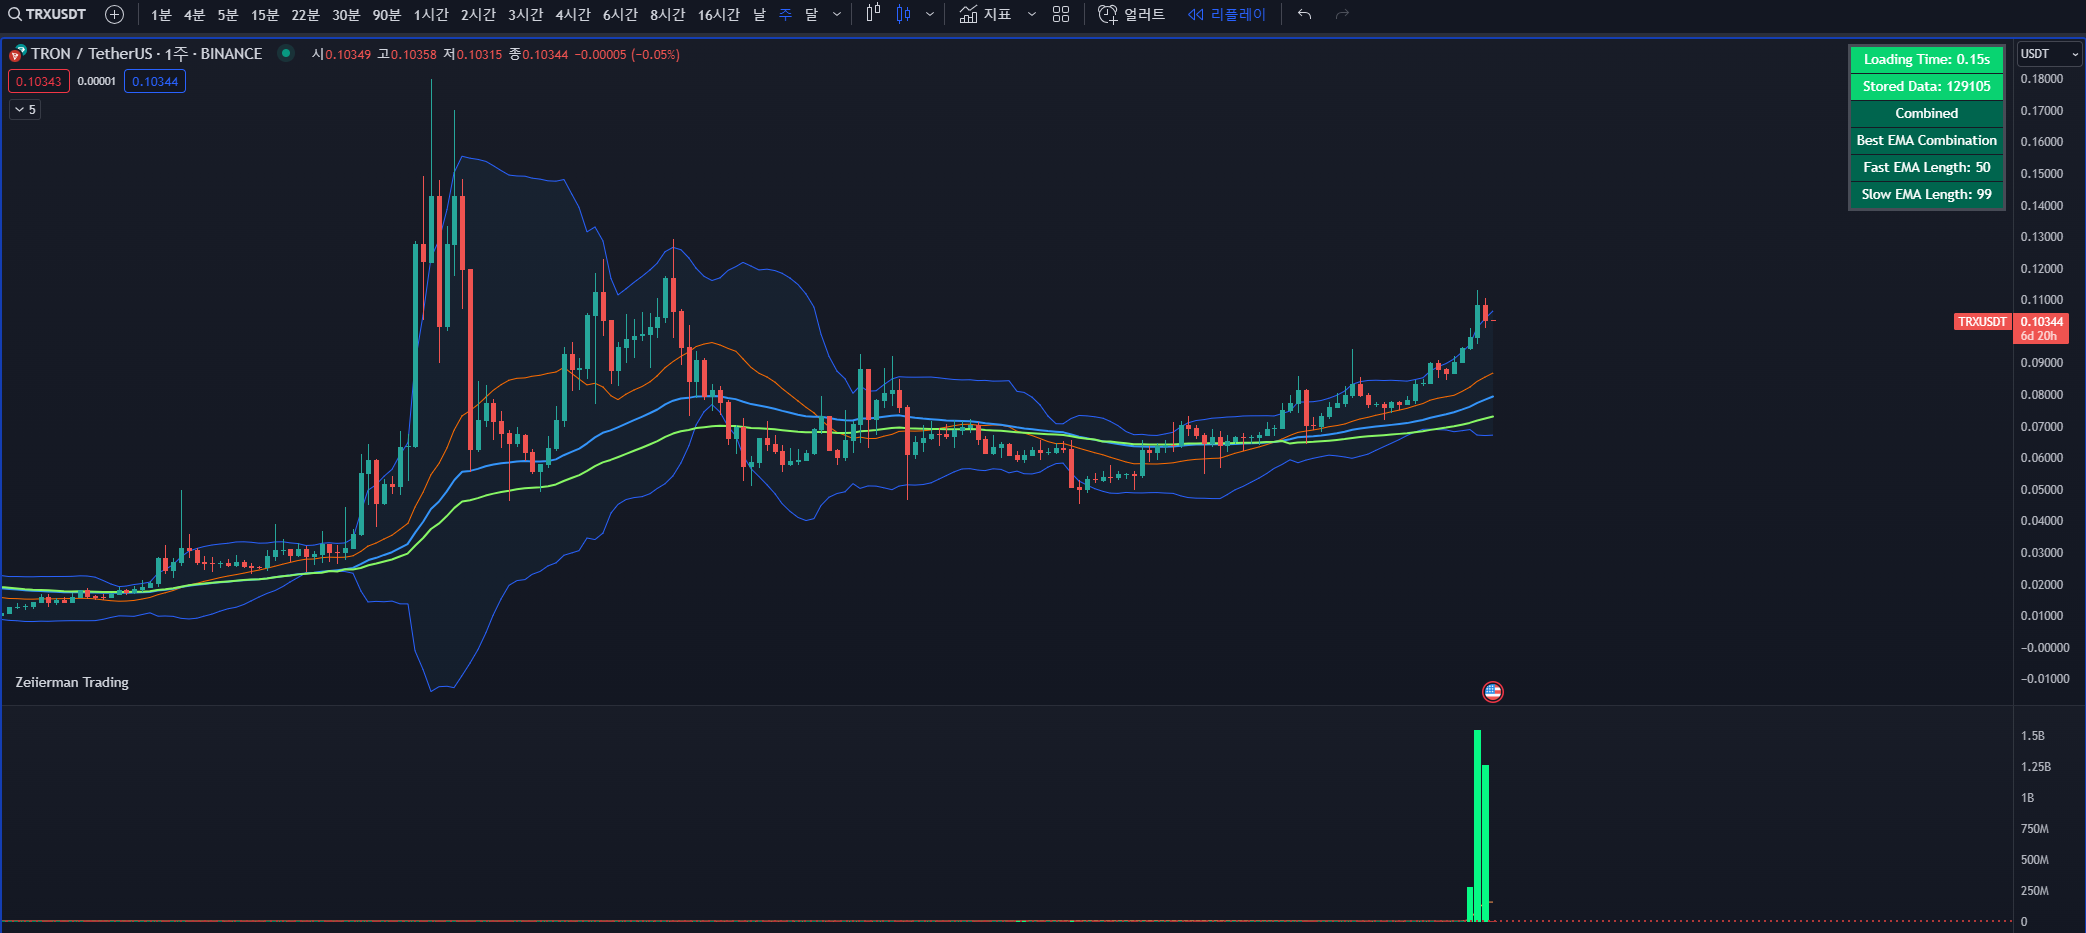Image resolution: width=2086 pixels, height=933 pixels.
Task: Click the 0.18000 price scale label
Action: click(x=2041, y=79)
